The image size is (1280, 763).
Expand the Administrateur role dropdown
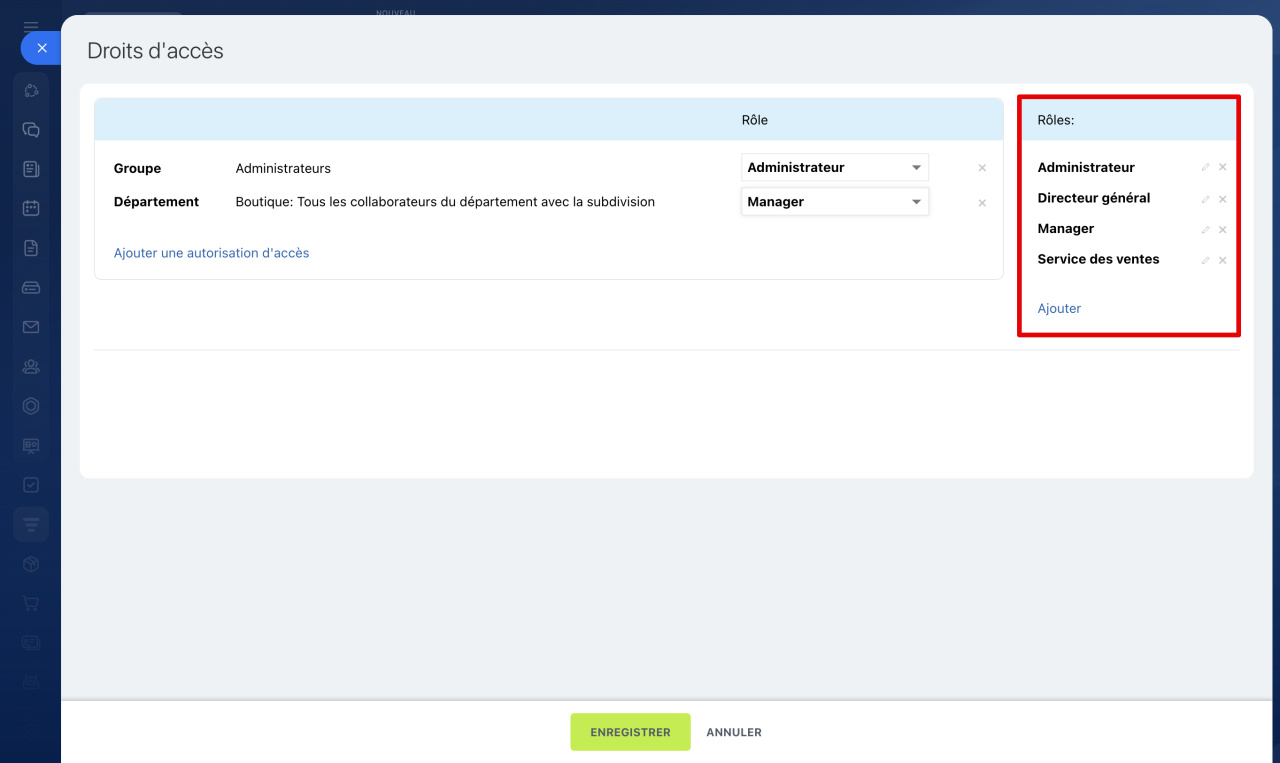834,168
